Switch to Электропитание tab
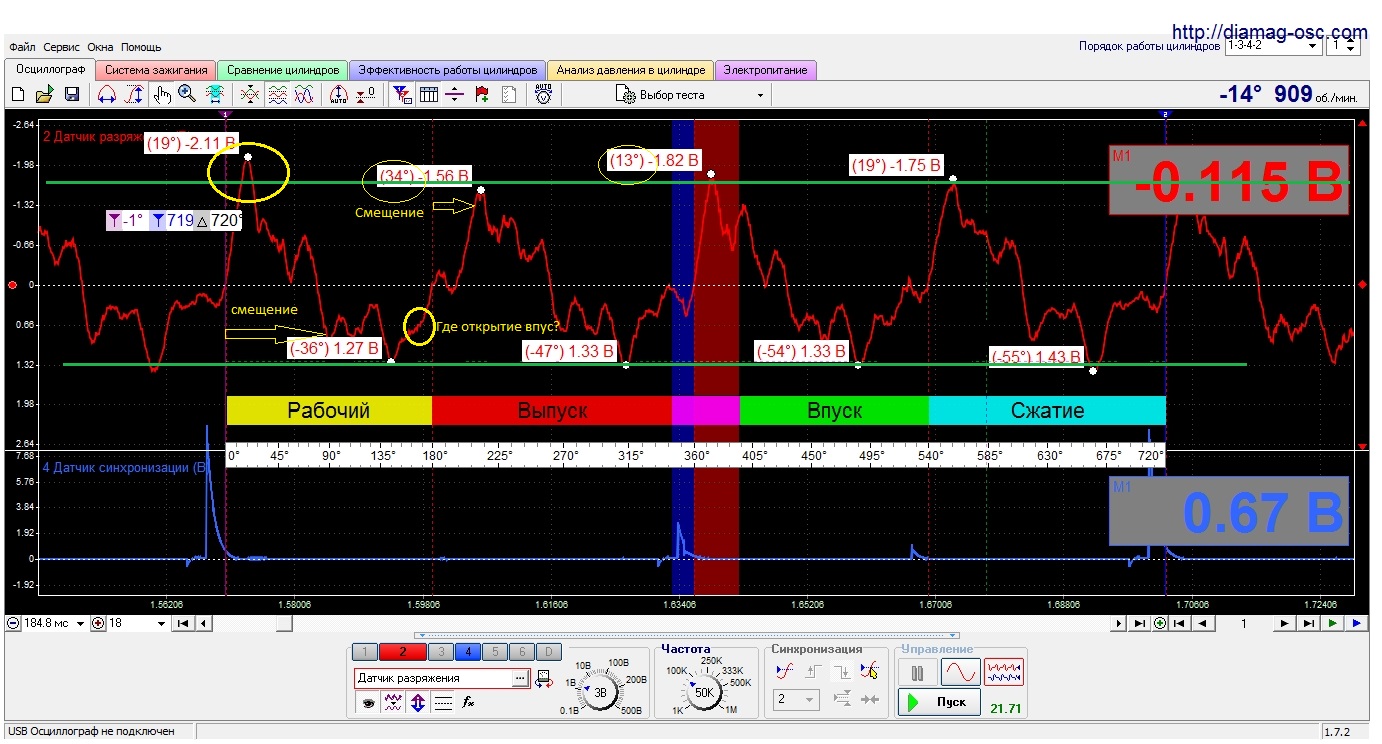Viewport: 1382px width, 744px height. (x=766, y=70)
